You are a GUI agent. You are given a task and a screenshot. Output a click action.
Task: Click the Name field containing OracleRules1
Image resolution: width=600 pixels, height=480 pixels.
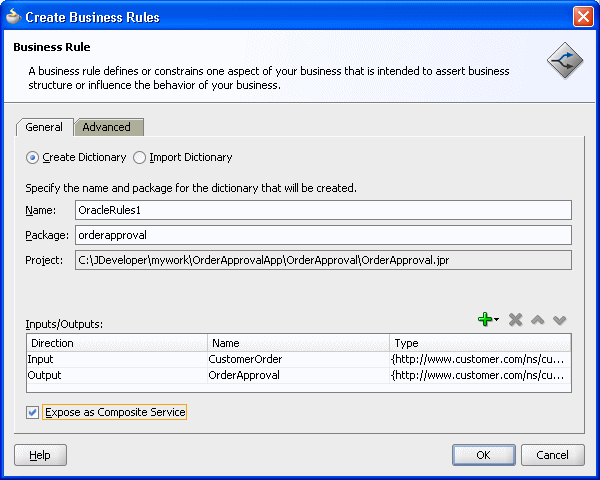(x=323, y=210)
